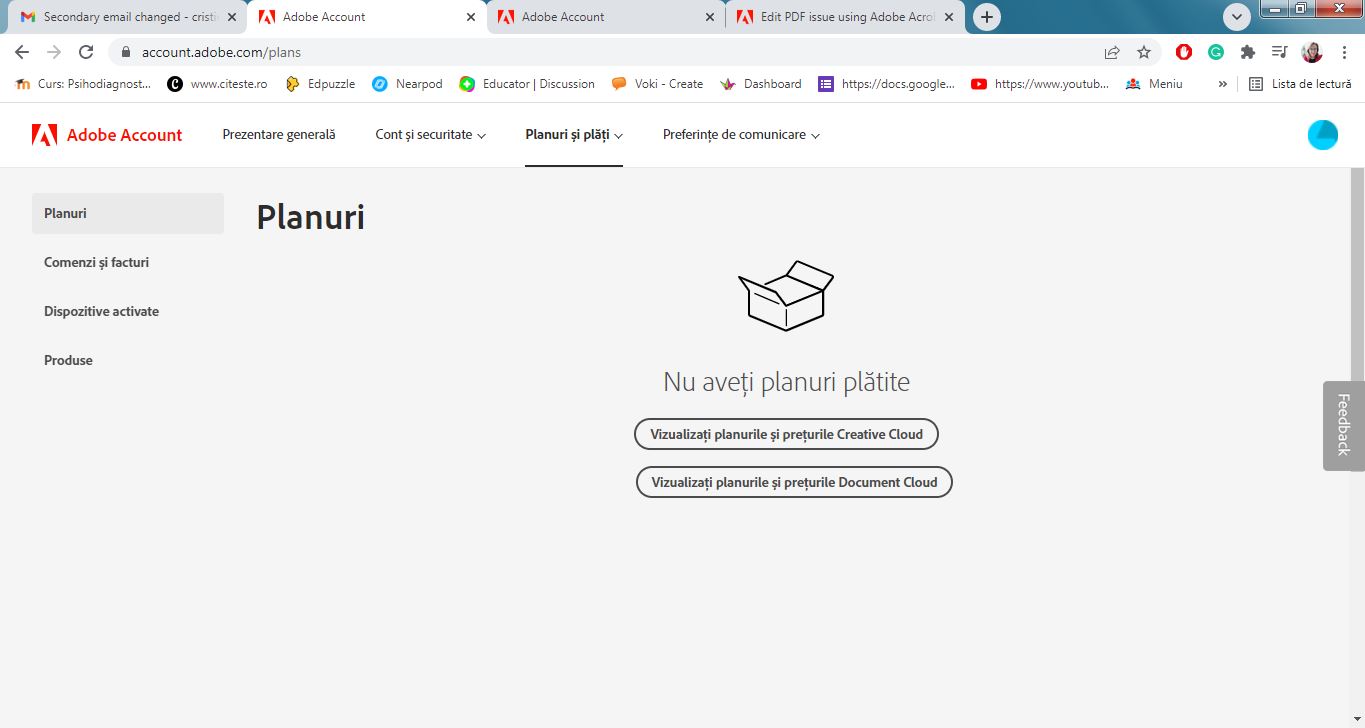Expand the Planuri și plăți dropdown
This screenshot has height=728, width=1365.
pyautogui.click(x=573, y=134)
